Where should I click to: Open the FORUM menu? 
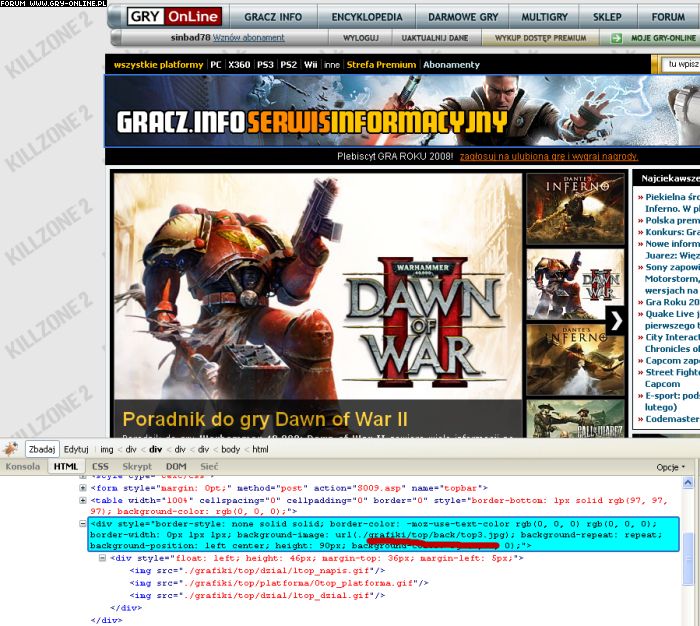coord(668,17)
